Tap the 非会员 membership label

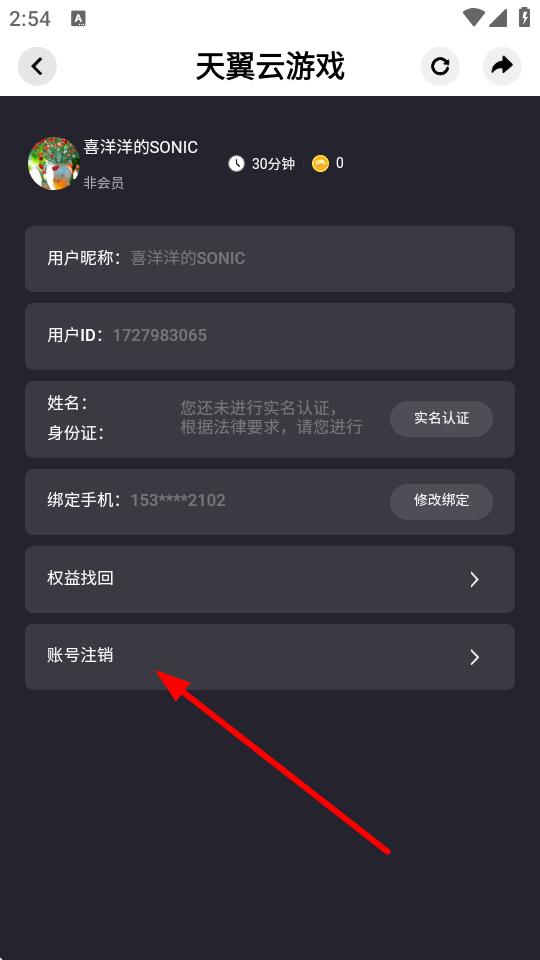(103, 183)
